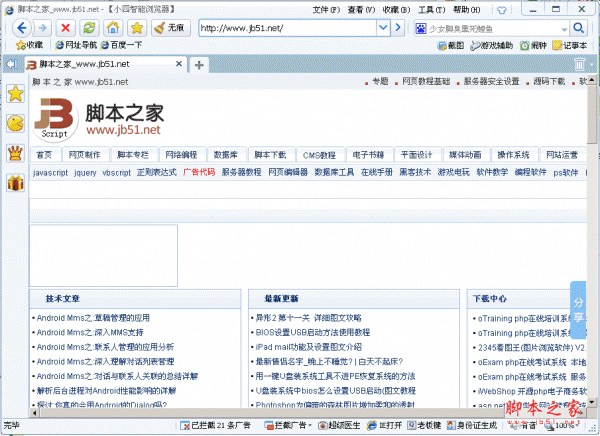Click 已拦截 21 条广告 status item
Image resolution: width=600 pixels, height=436 pixels.
[215, 425]
